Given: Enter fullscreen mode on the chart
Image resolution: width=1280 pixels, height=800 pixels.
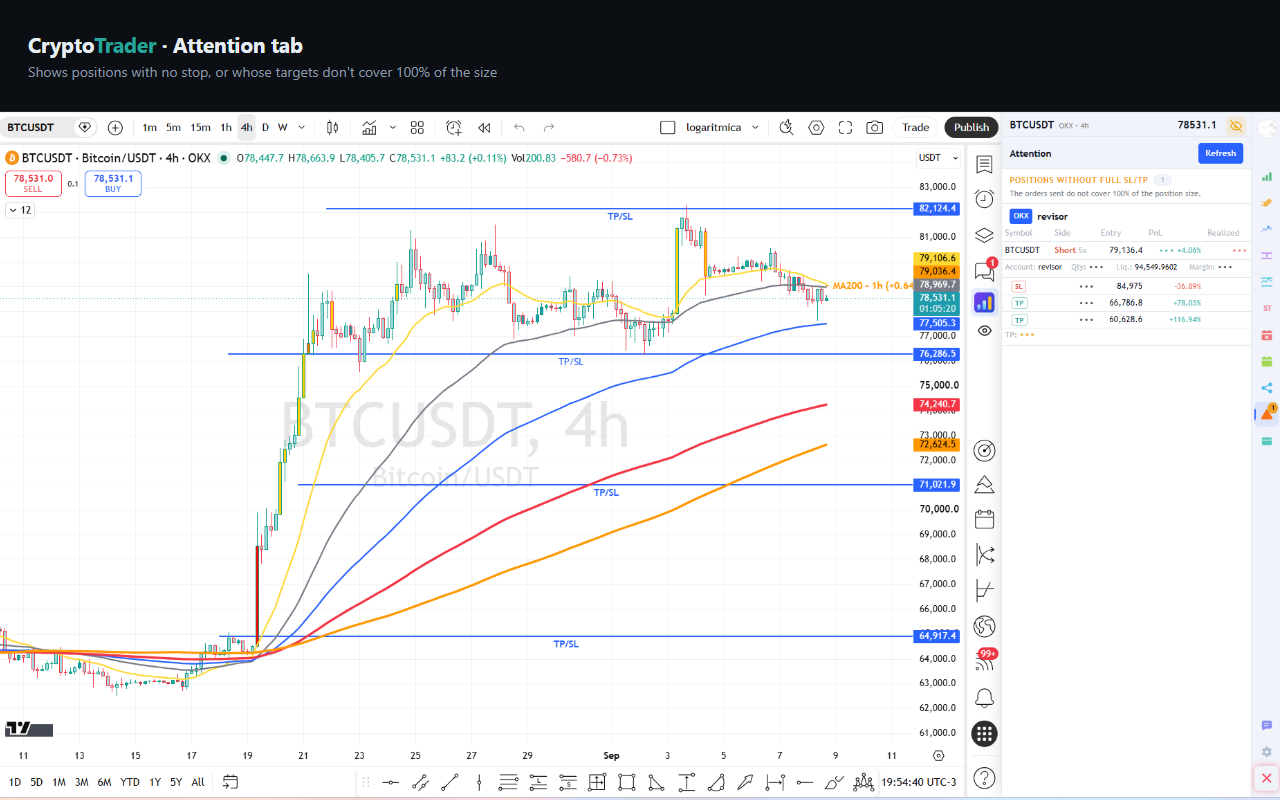Looking at the screenshot, I should click(845, 127).
